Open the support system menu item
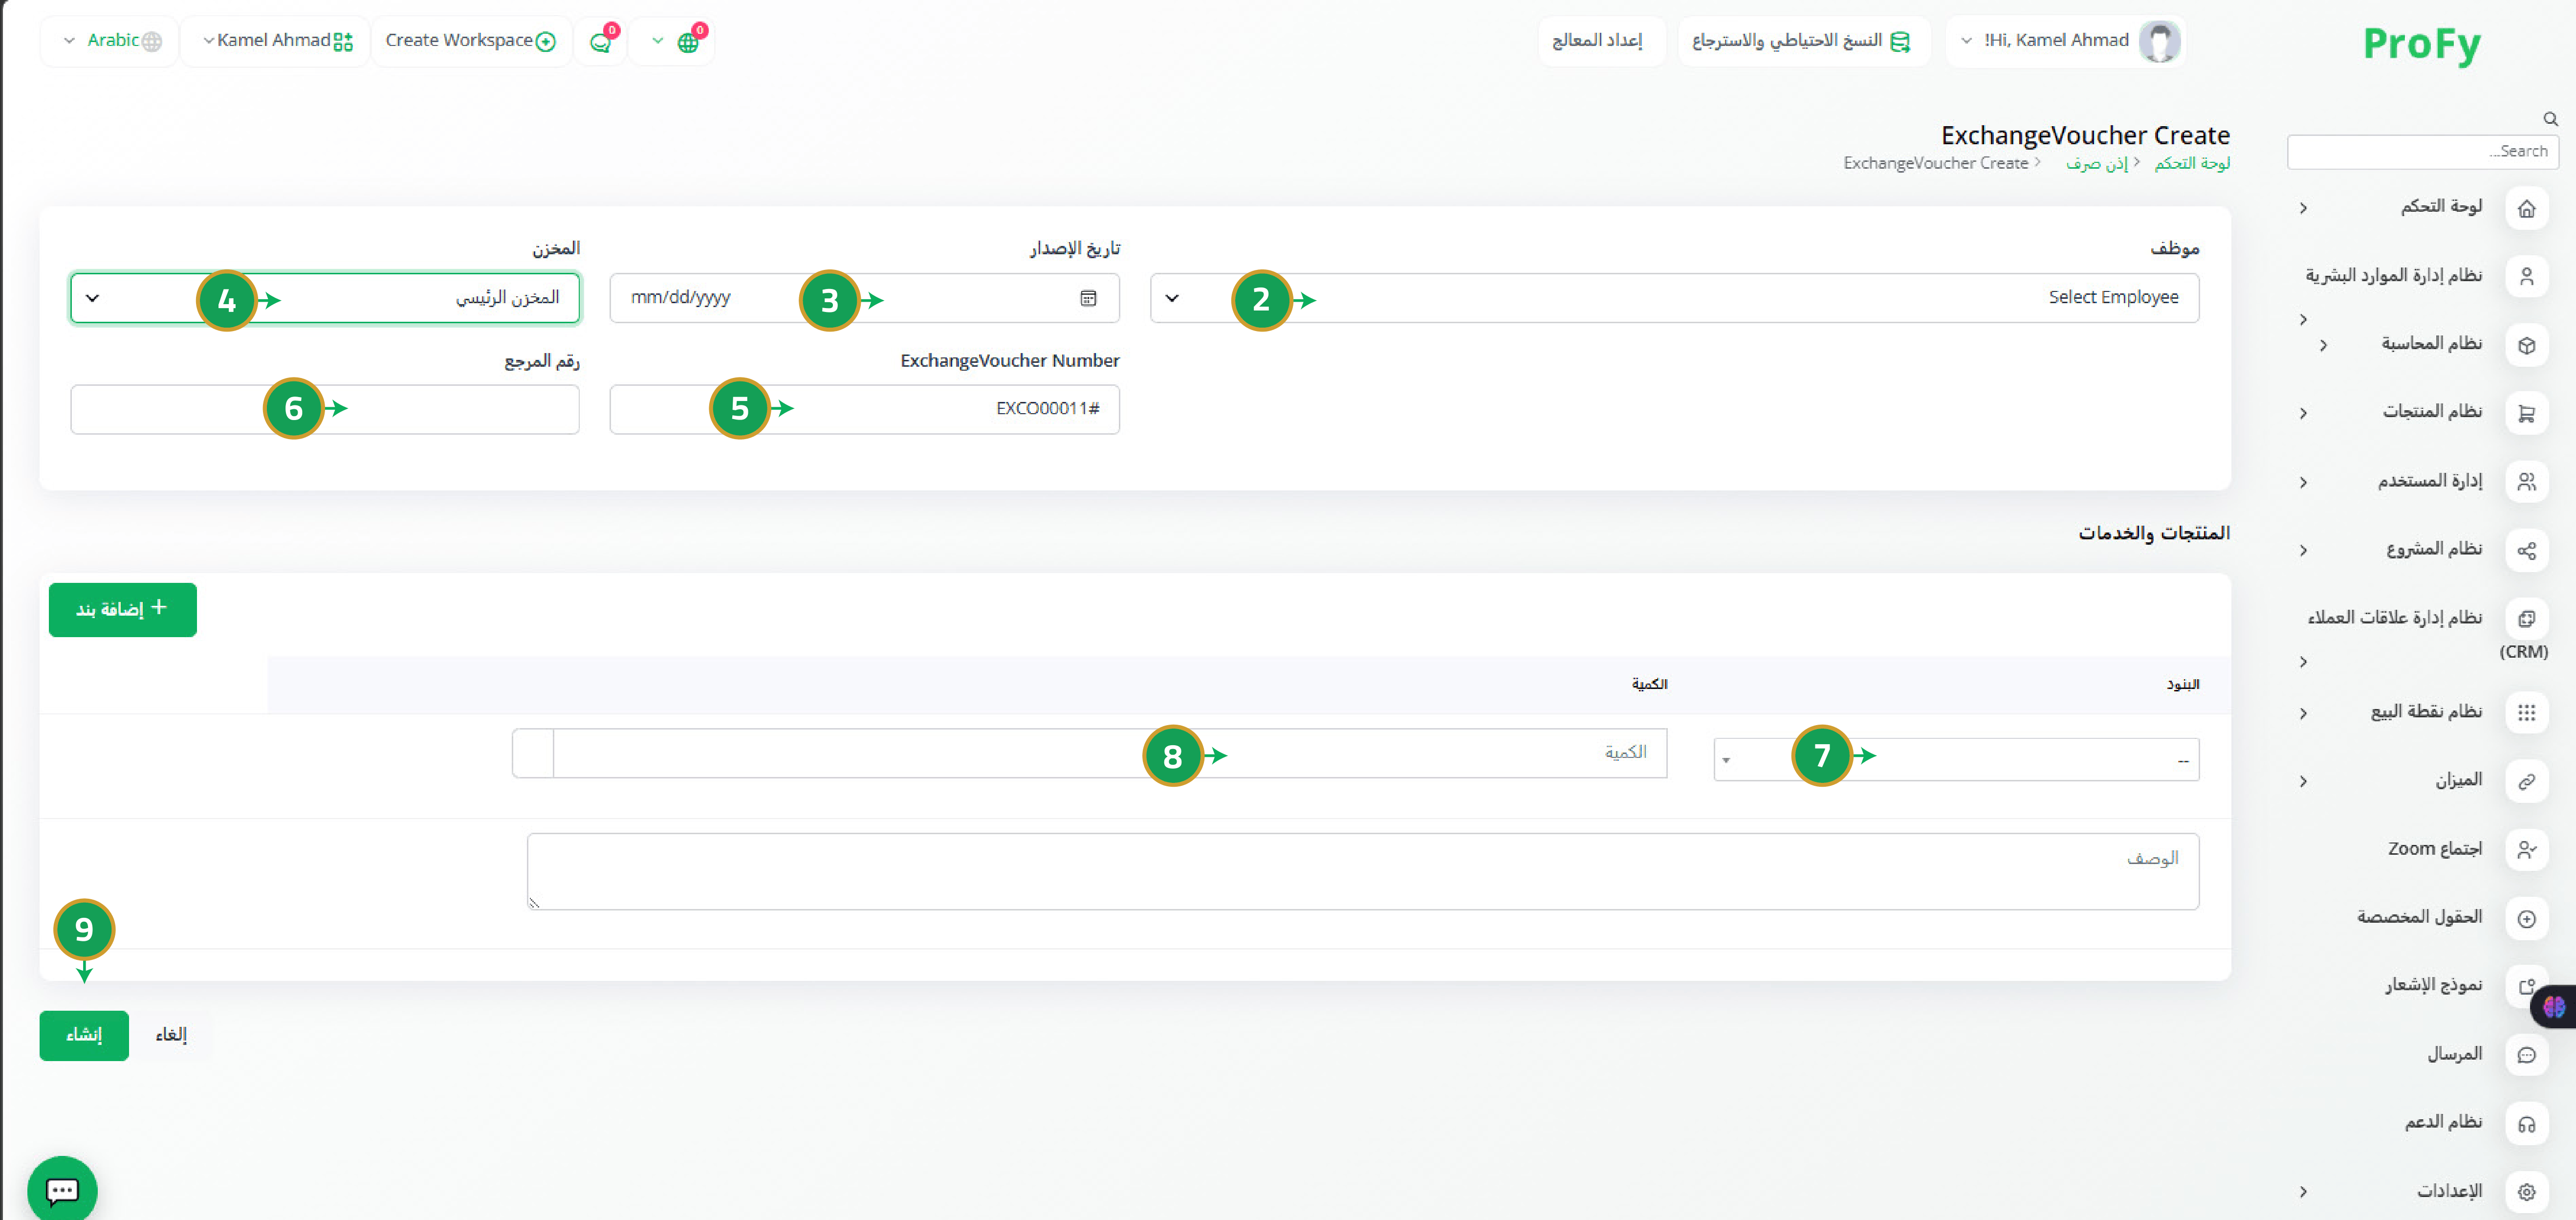Screen dimensions: 2576x1220 (2443, 1122)
